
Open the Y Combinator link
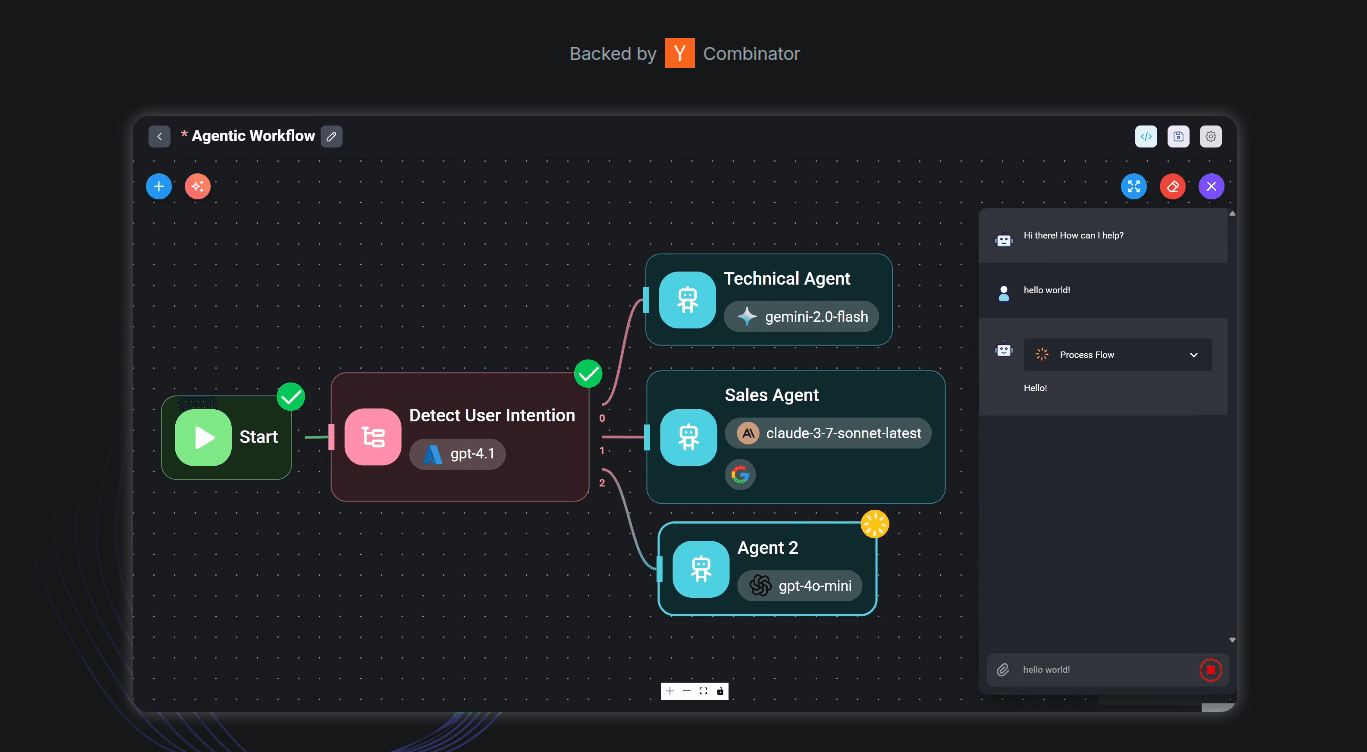tap(680, 53)
